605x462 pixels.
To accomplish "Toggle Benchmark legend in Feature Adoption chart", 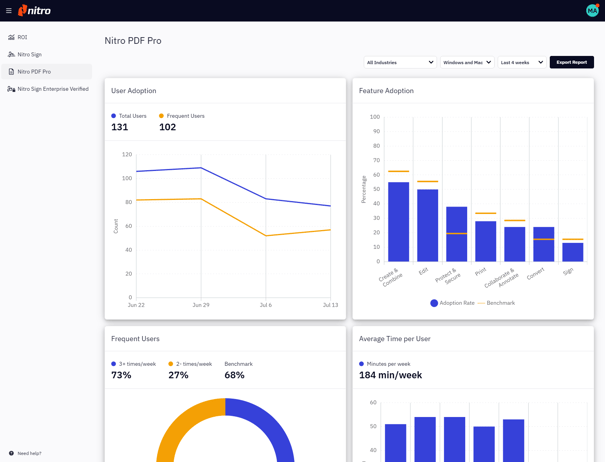I will [x=482, y=303].
